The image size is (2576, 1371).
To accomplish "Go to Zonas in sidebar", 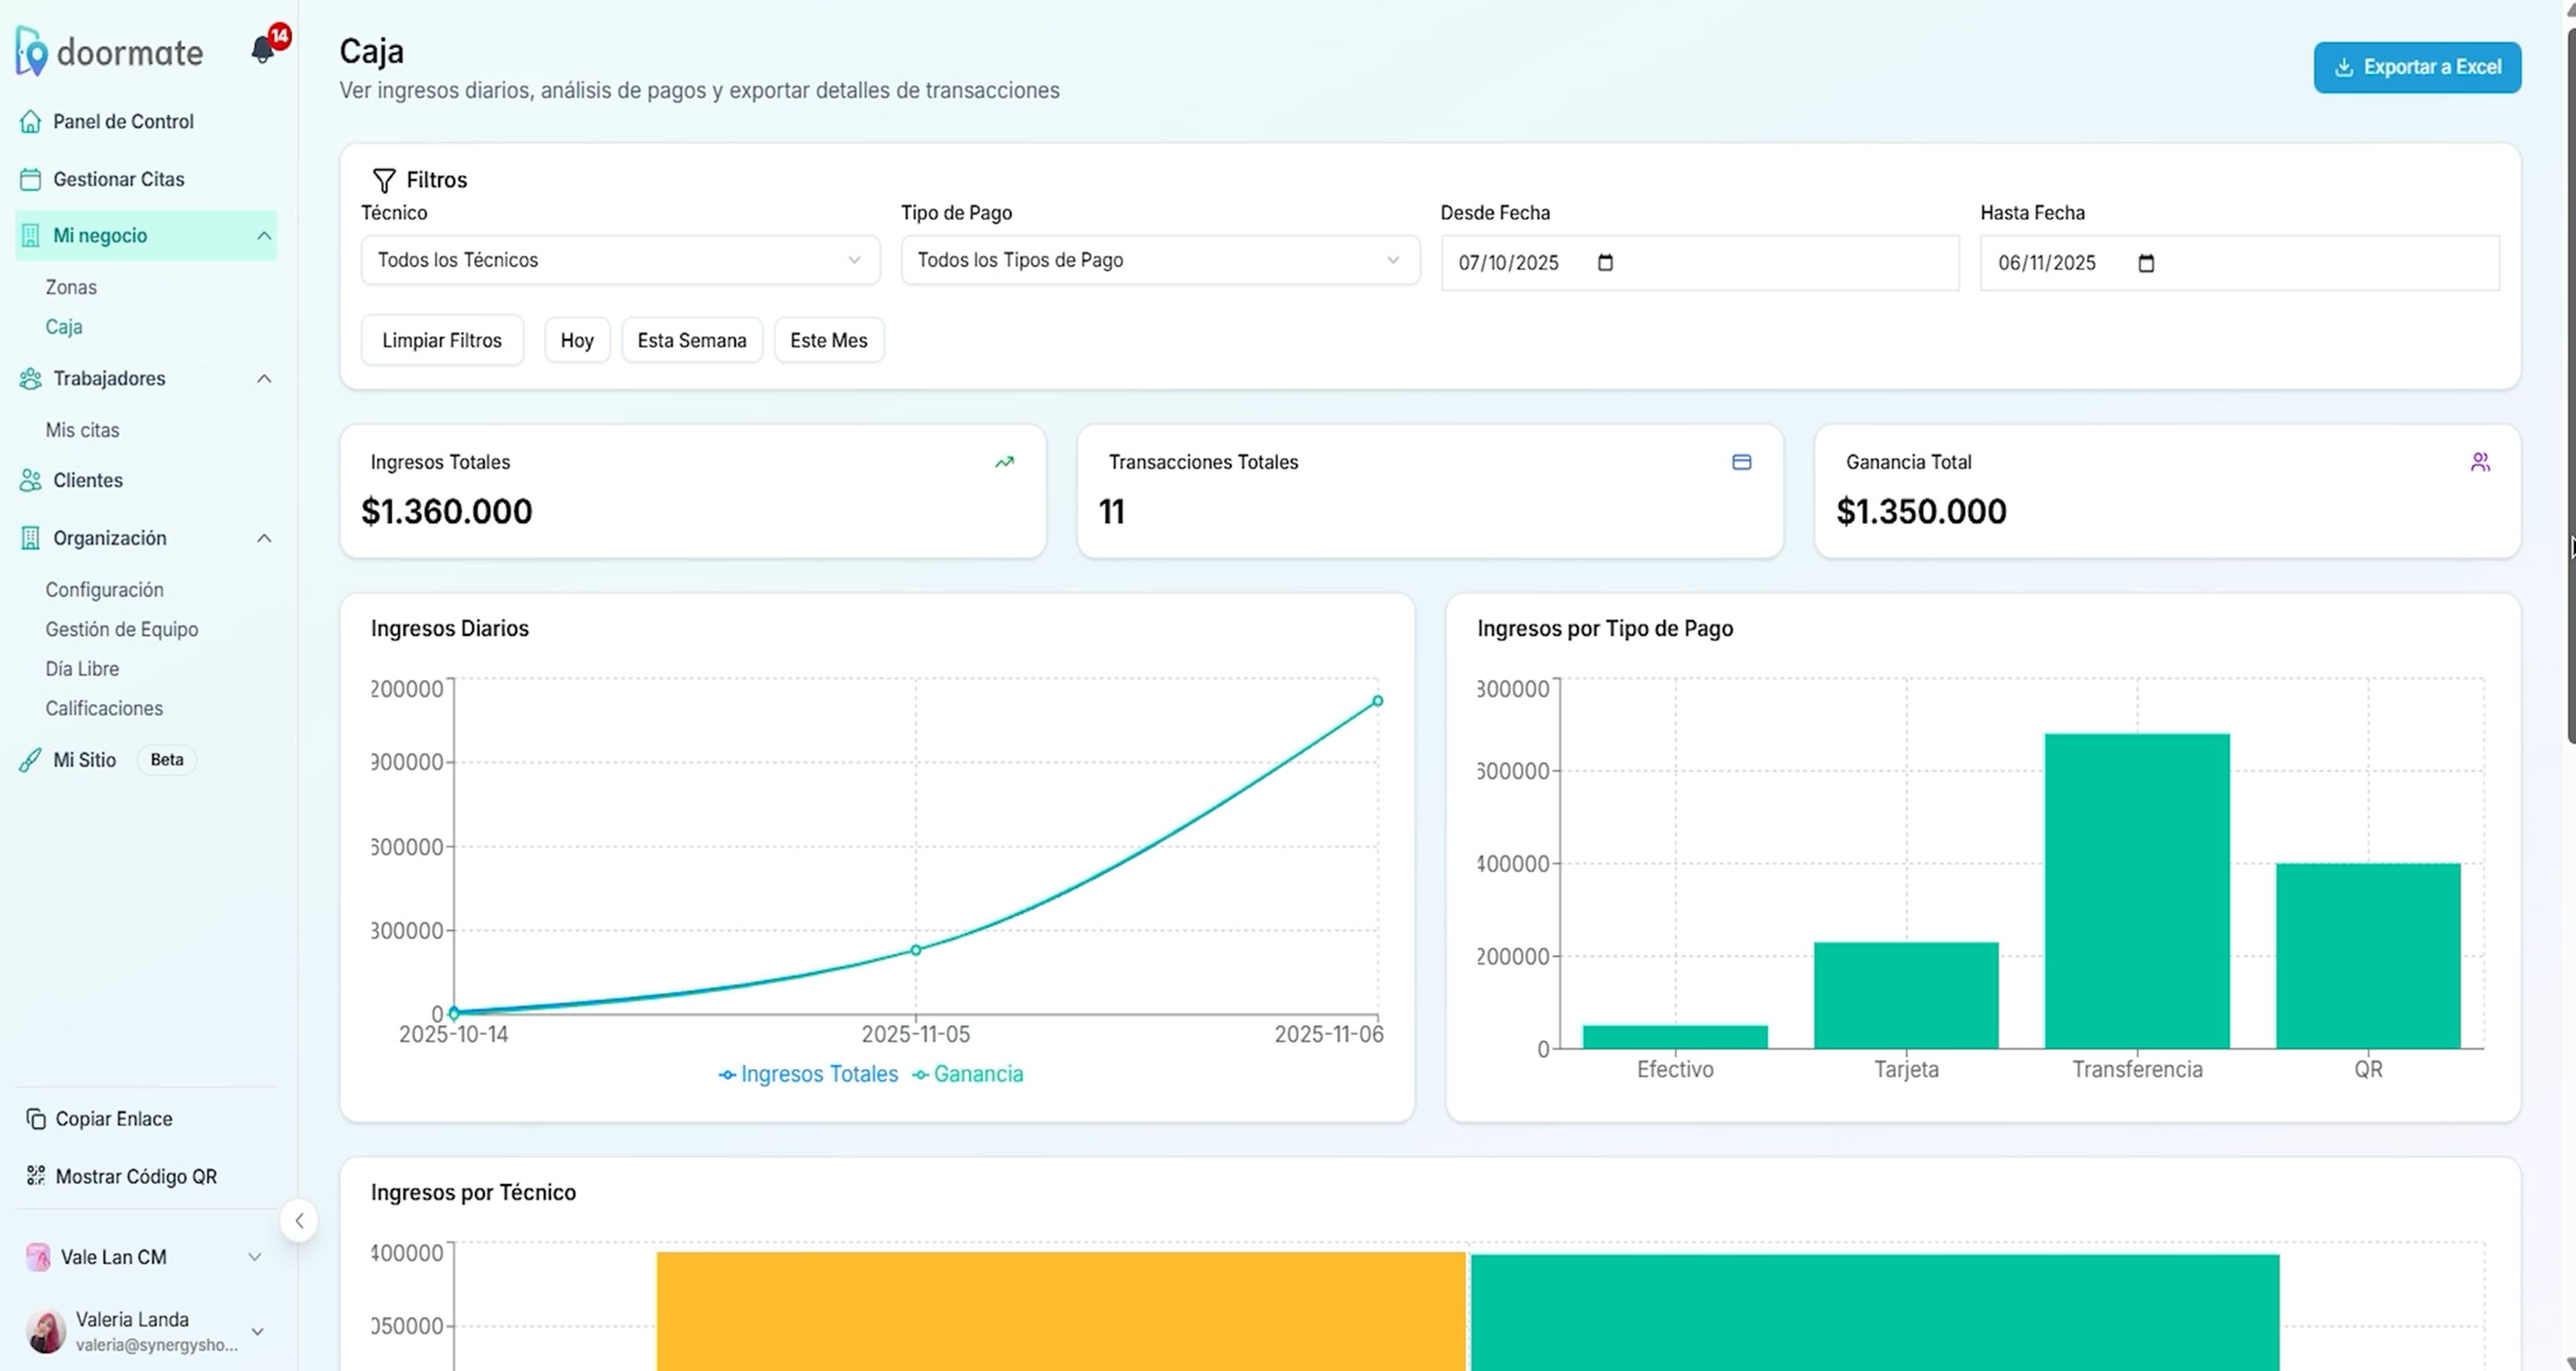I will click(71, 287).
